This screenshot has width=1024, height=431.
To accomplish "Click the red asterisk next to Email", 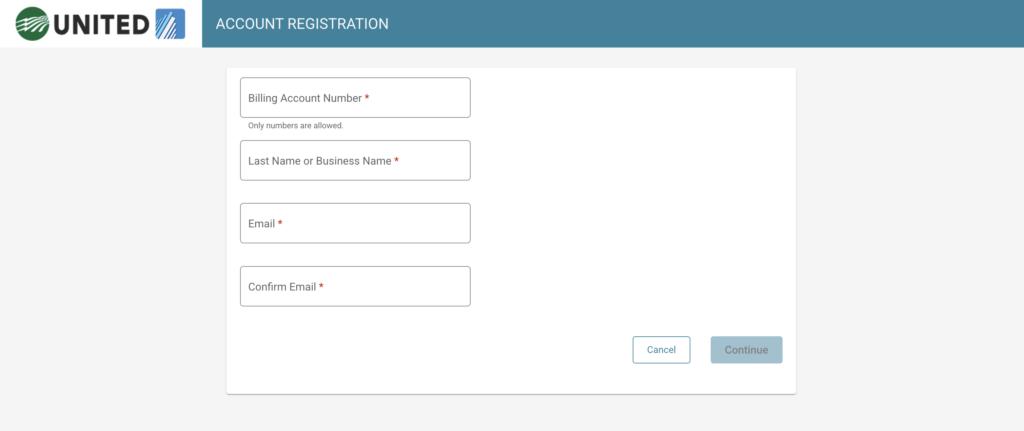I will (280, 223).
